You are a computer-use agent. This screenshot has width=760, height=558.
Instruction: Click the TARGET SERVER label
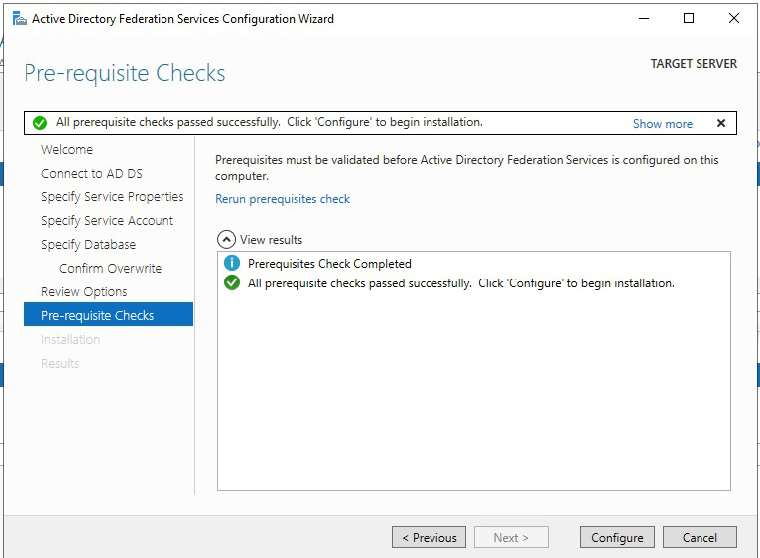pos(694,64)
